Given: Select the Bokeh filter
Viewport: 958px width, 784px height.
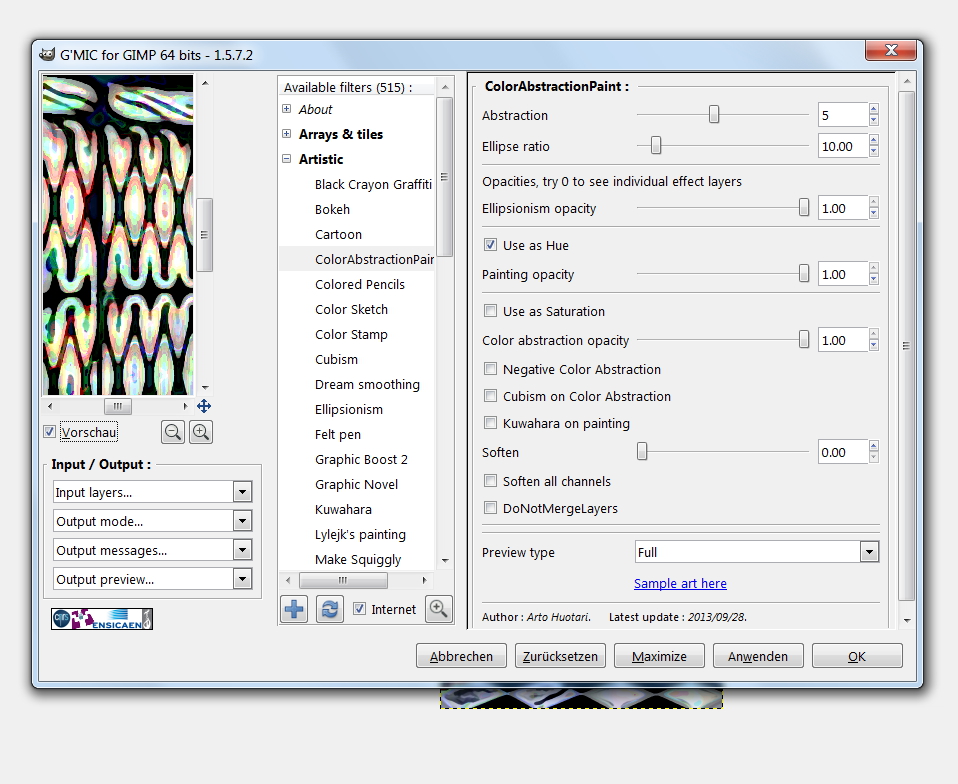Looking at the screenshot, I should pyautogui.click(x=332, y=210).
